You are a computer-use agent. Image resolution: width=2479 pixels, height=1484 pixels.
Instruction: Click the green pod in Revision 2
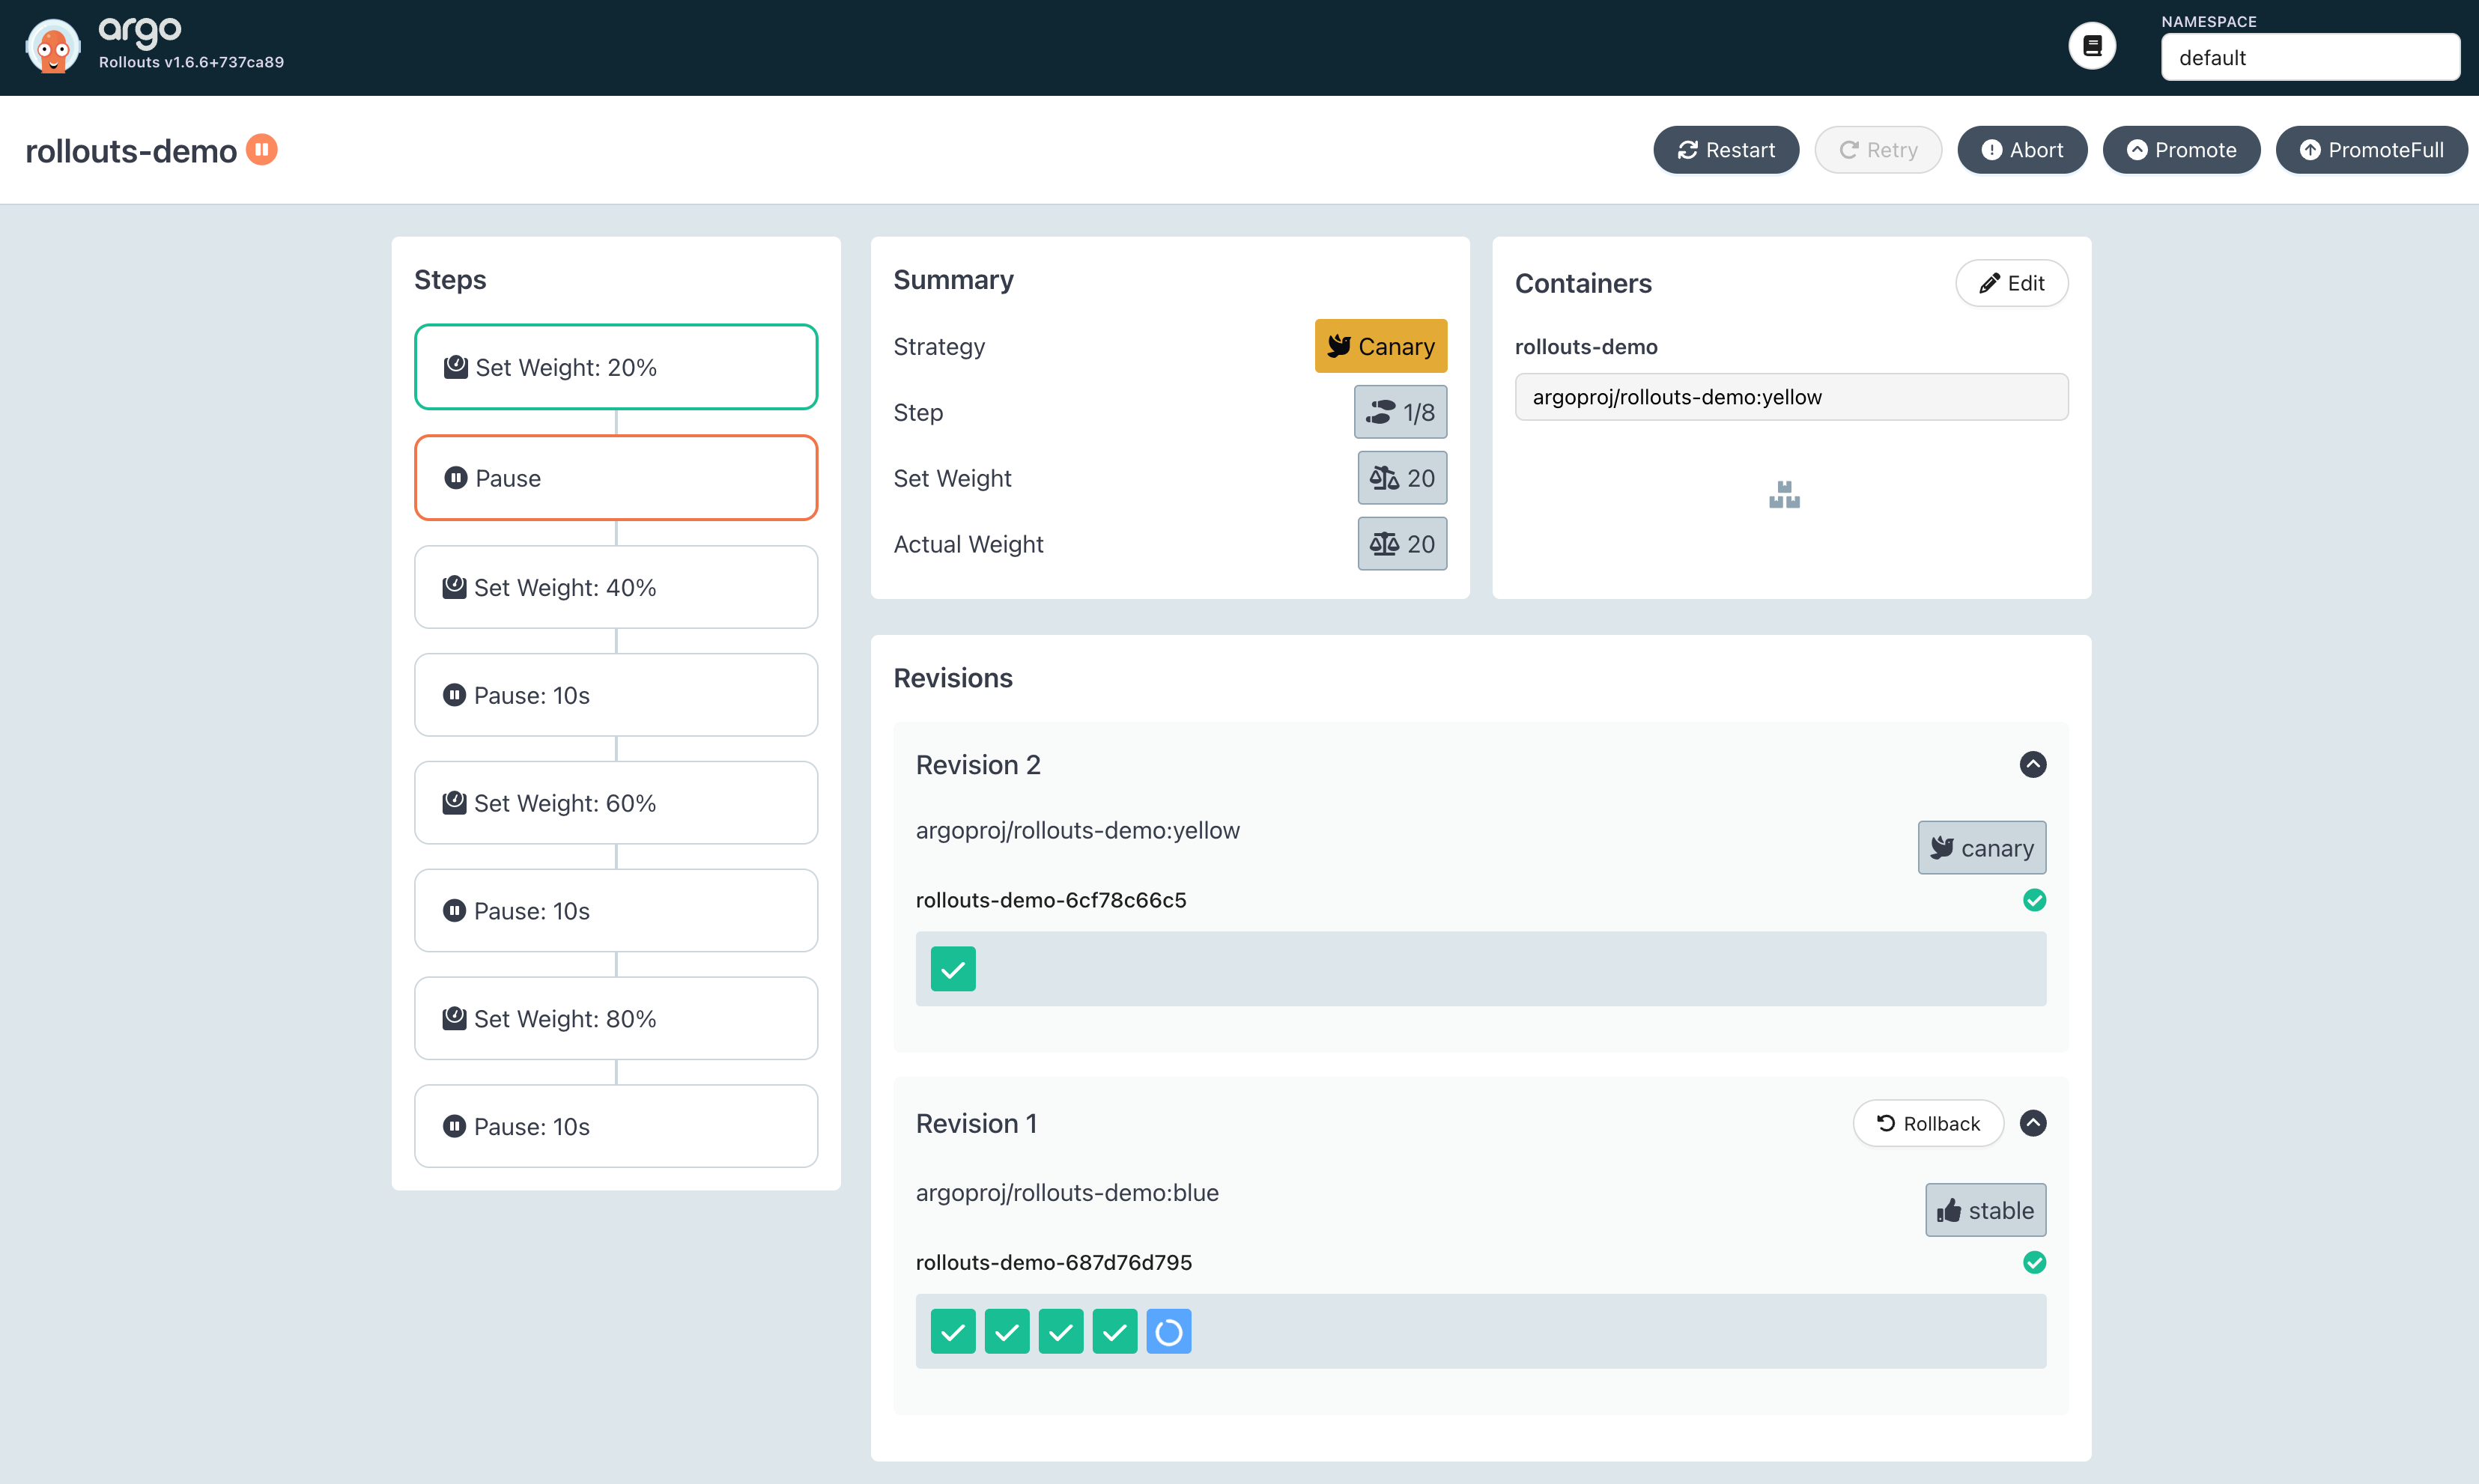[953, 969]
